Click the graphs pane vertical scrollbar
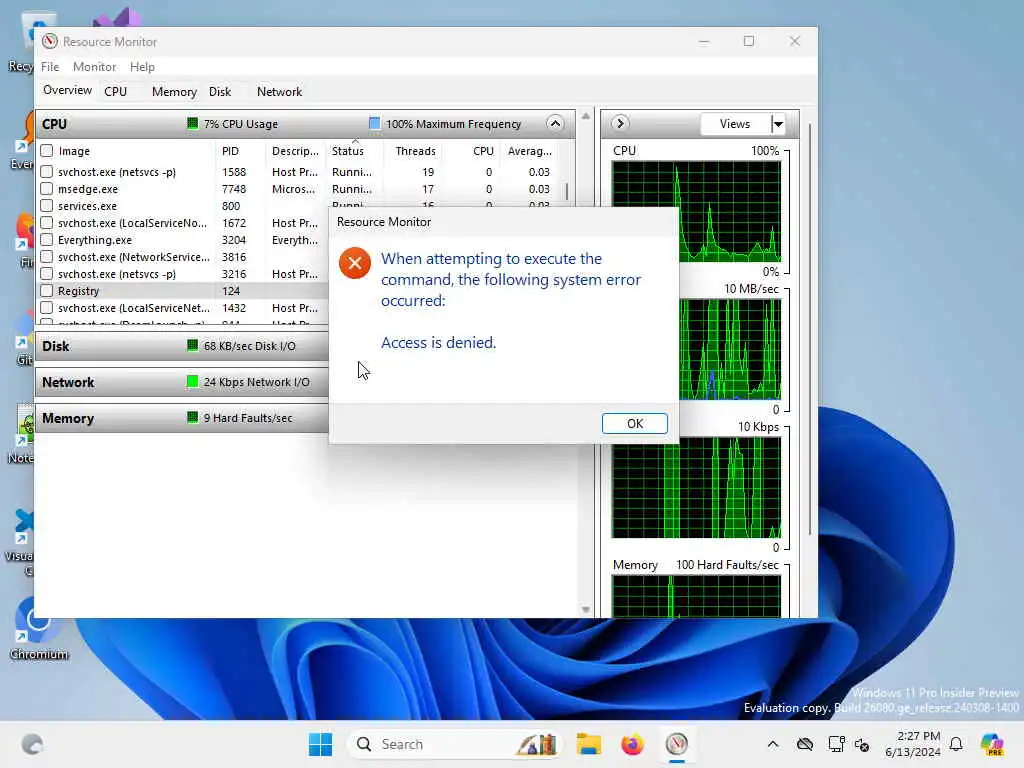 [810, 330]
